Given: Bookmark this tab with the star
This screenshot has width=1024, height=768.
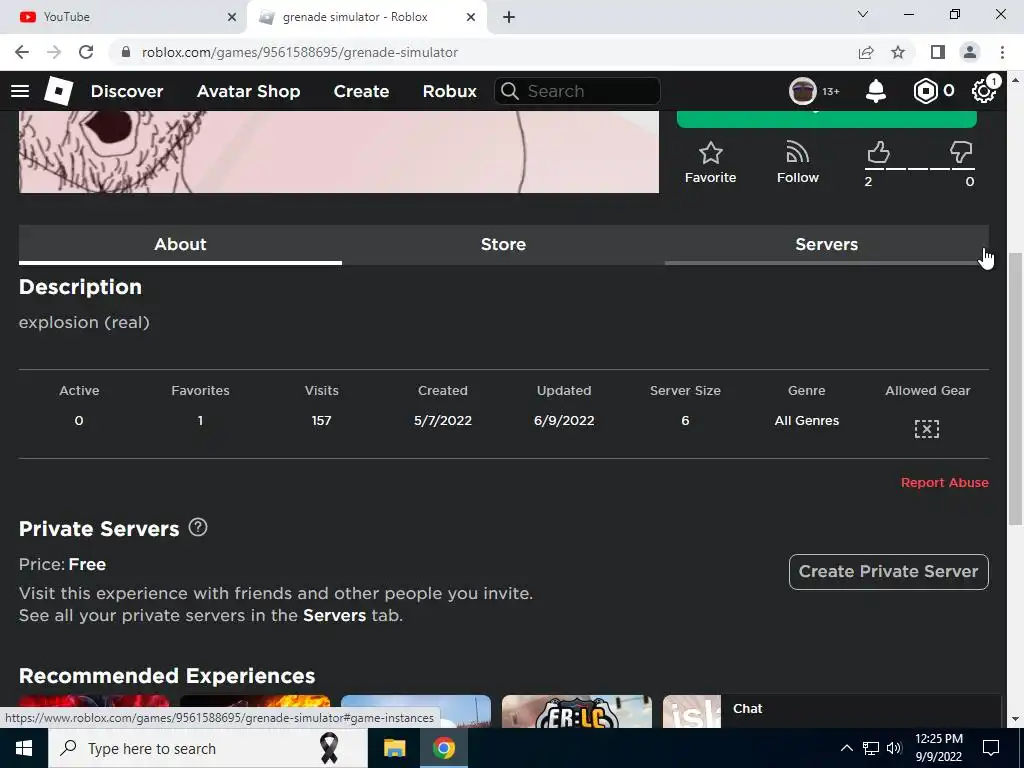Looking at the screenshot, I should coord(898,52).
